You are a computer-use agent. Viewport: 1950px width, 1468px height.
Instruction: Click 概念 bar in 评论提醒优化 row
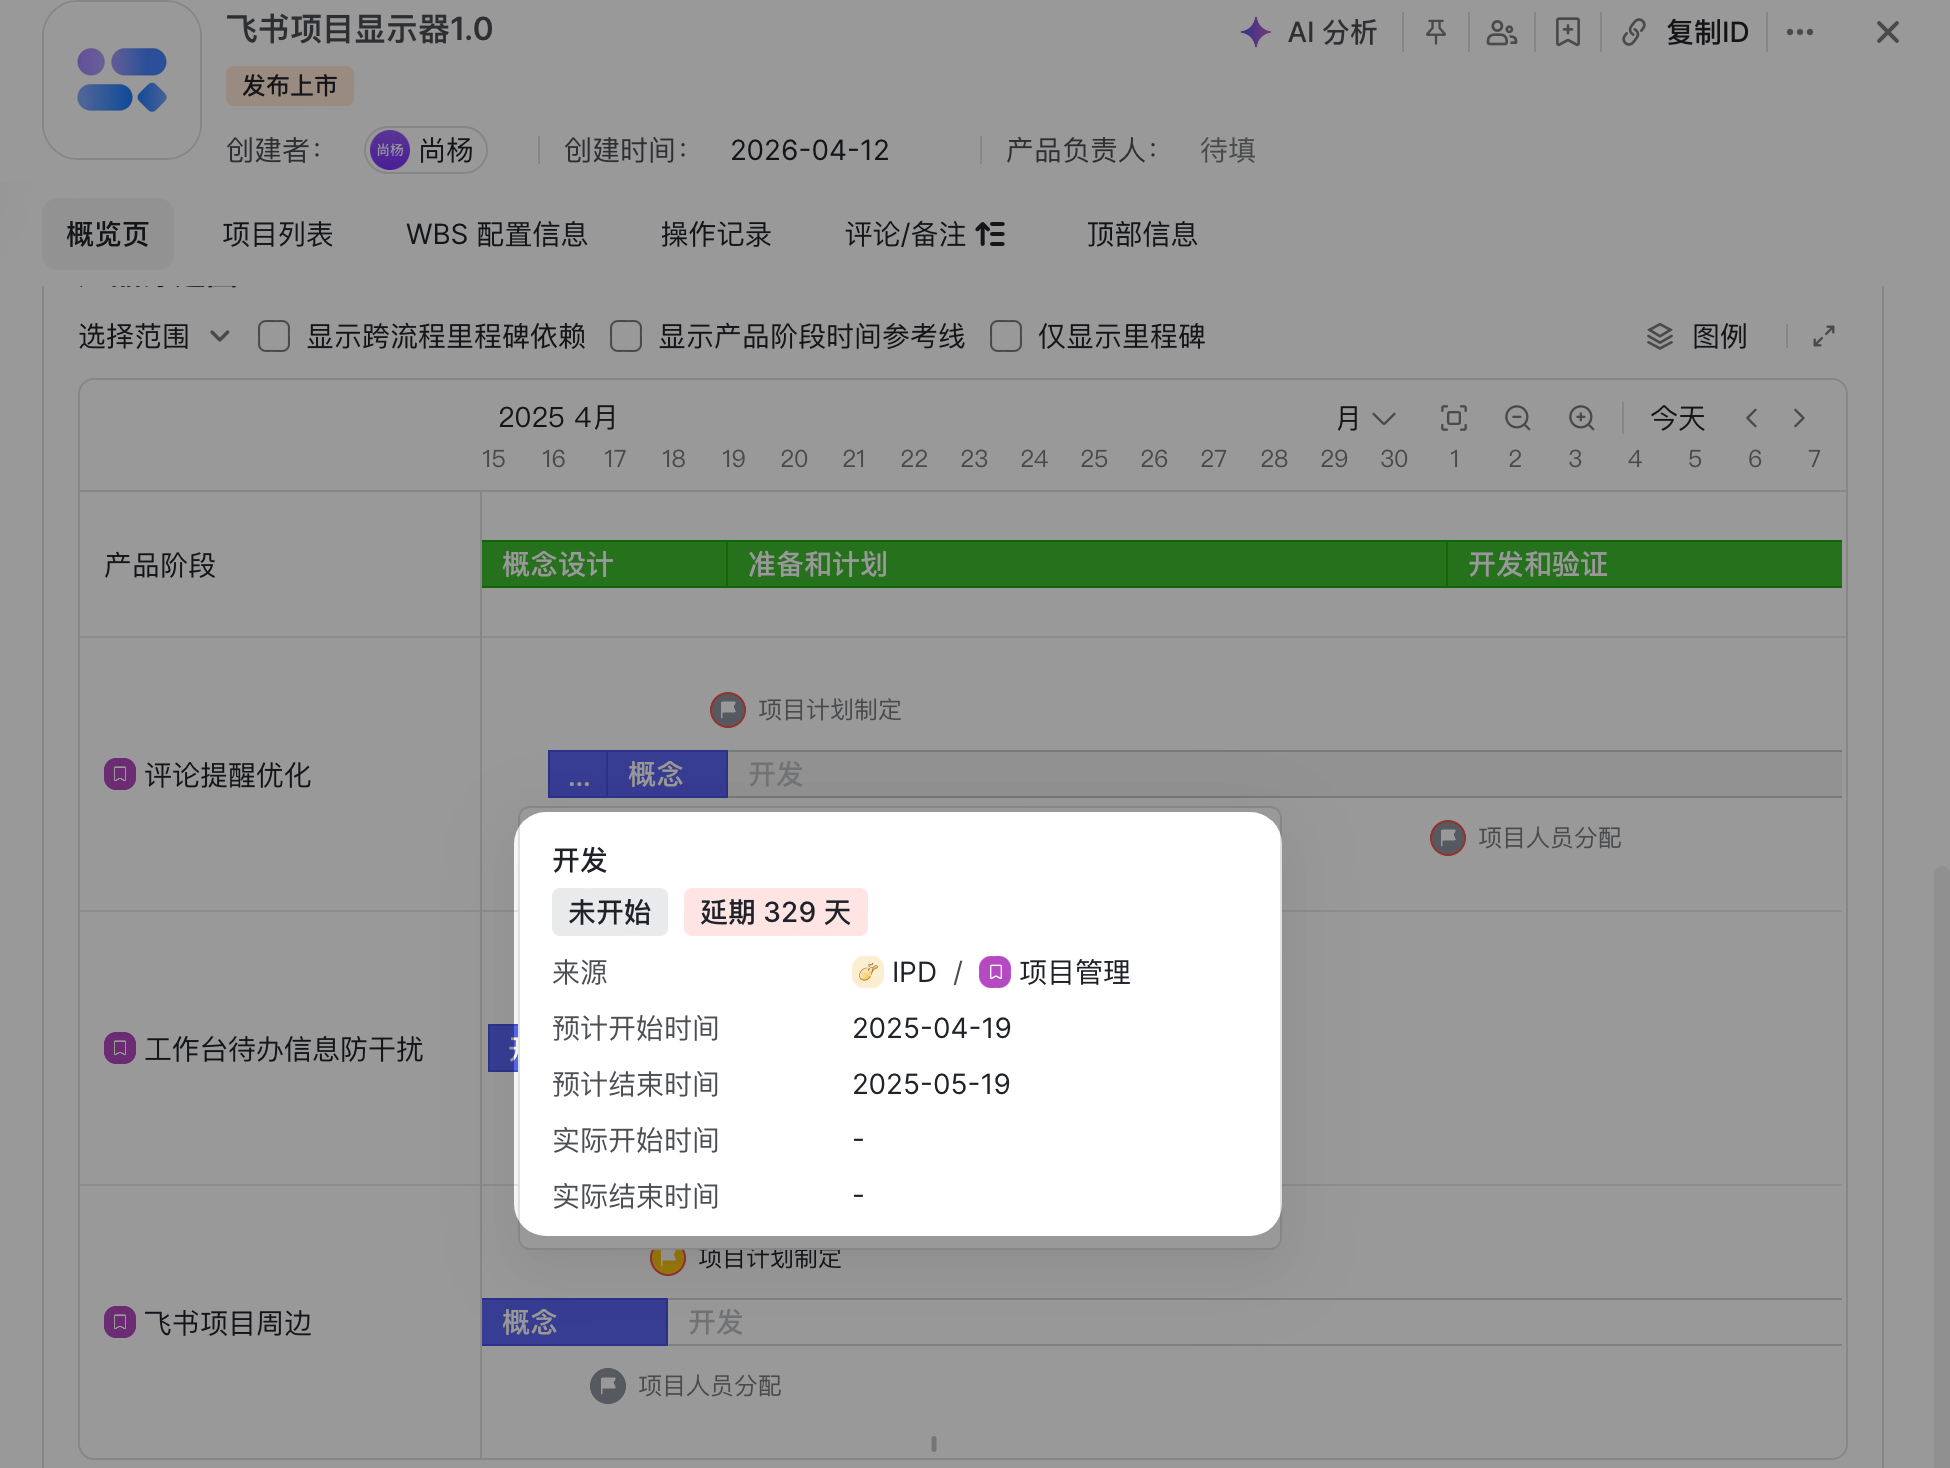click(668, 774)
